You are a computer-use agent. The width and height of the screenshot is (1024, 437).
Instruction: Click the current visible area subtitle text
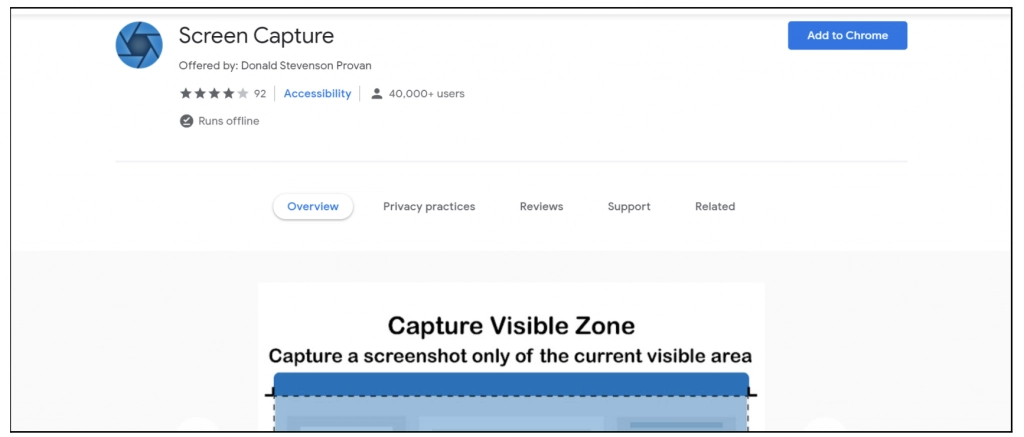click(510, 356)
